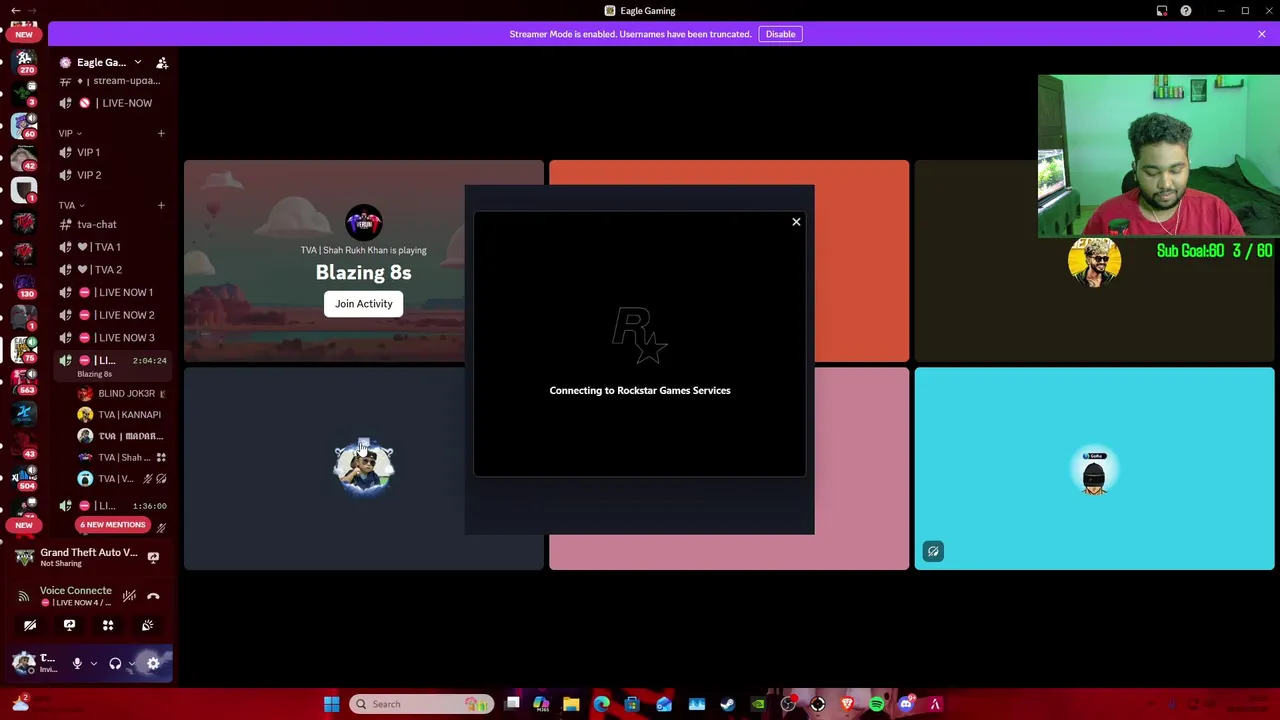Open the server with the 563 badge

[x=24, y=381]
